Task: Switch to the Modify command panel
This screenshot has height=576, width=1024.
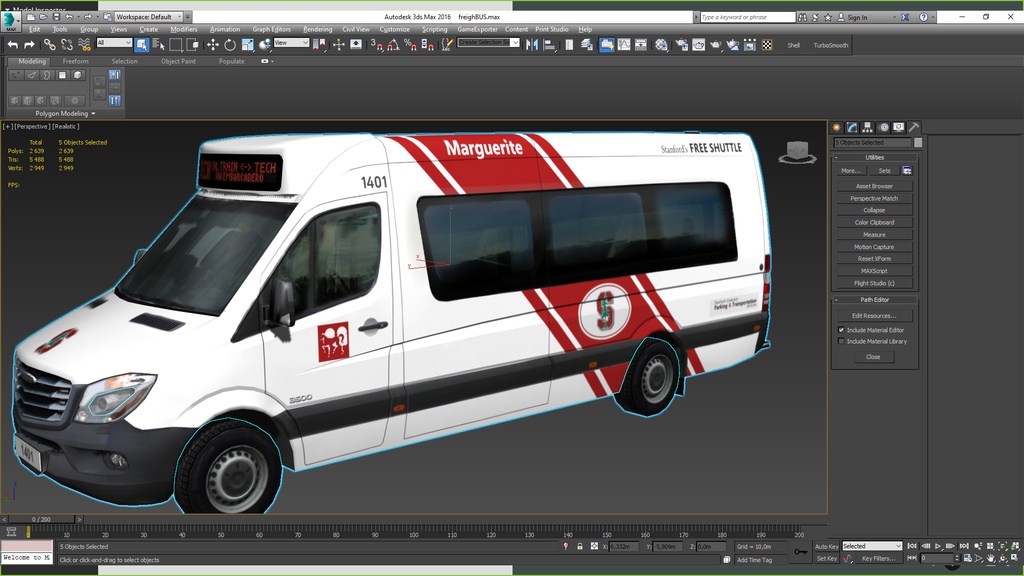Action: (852, 128)
